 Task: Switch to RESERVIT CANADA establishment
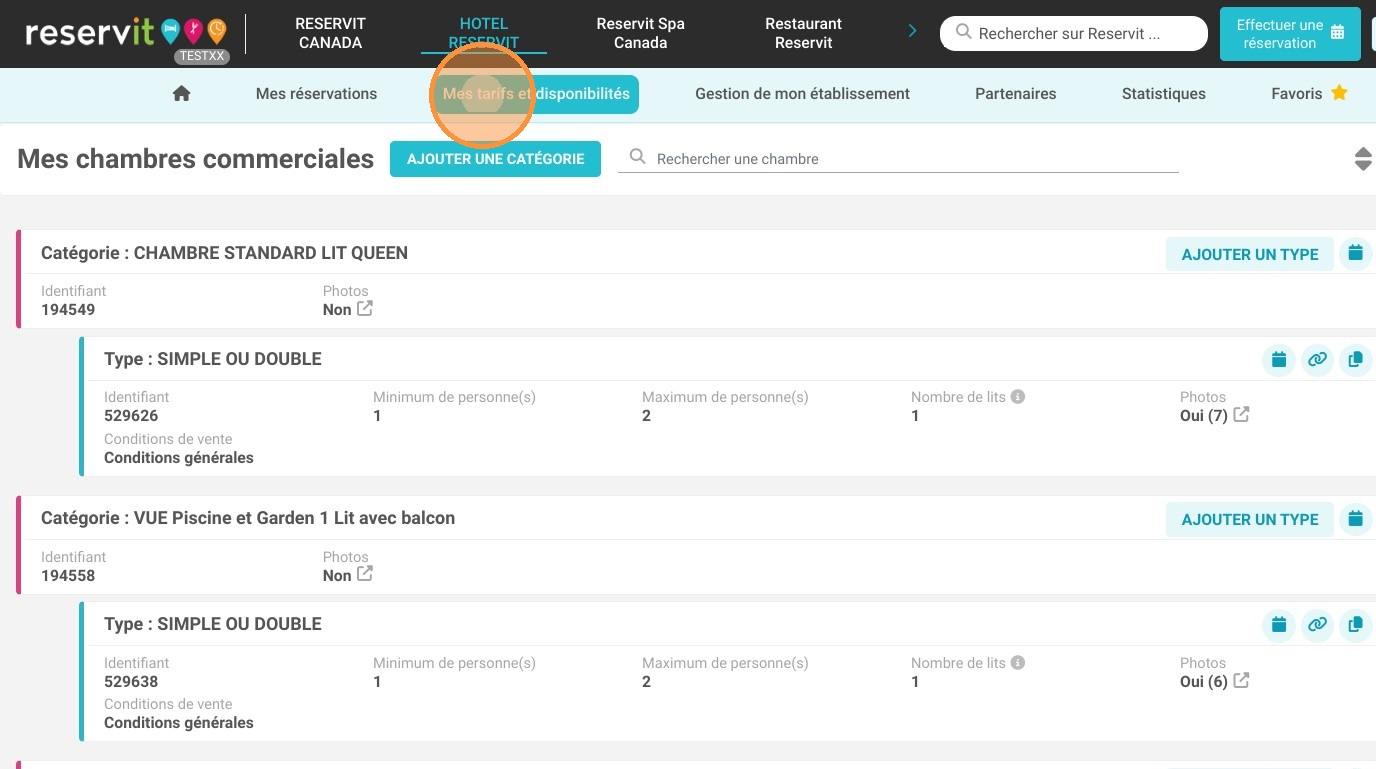tap(330, 33)
